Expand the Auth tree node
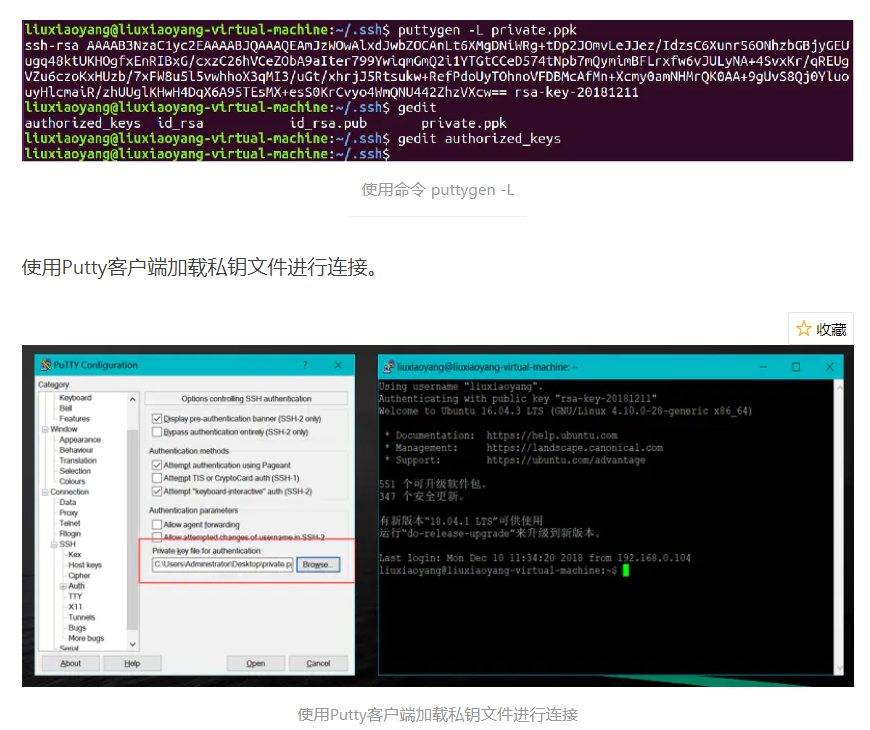Viewport: 870px width, 730px height. click(63, 586)
